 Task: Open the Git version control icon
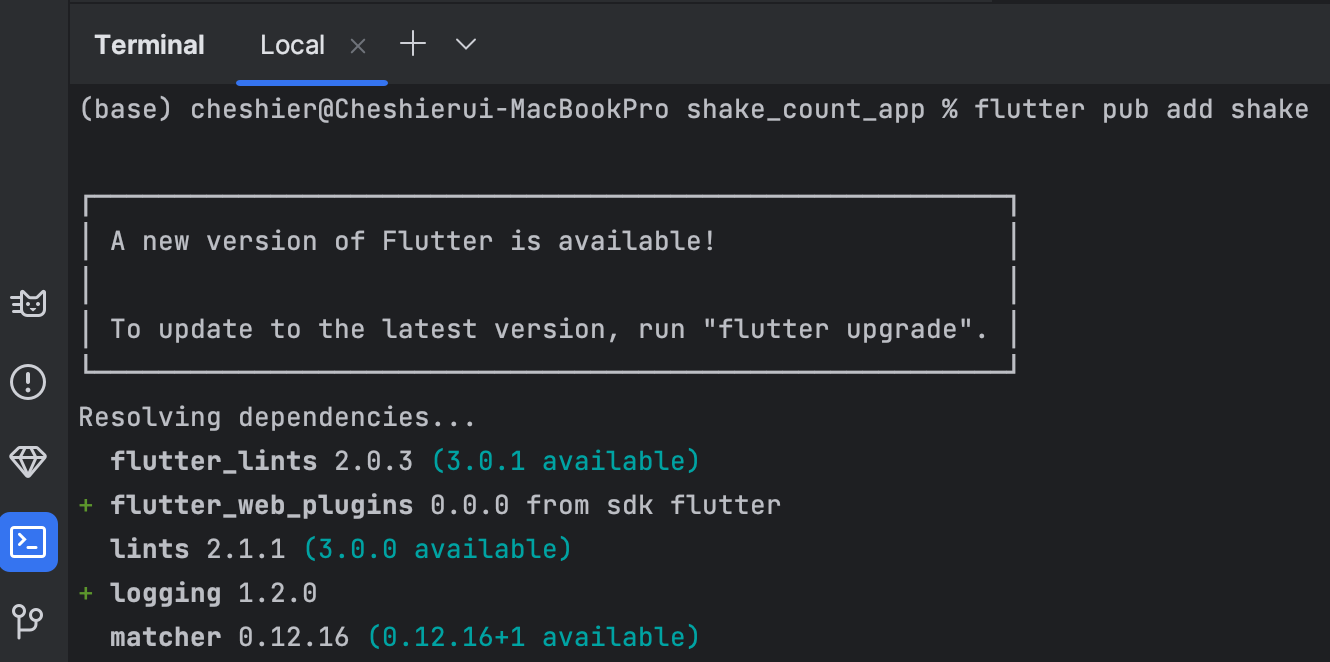pyautogui.click(x=28, y=621)
